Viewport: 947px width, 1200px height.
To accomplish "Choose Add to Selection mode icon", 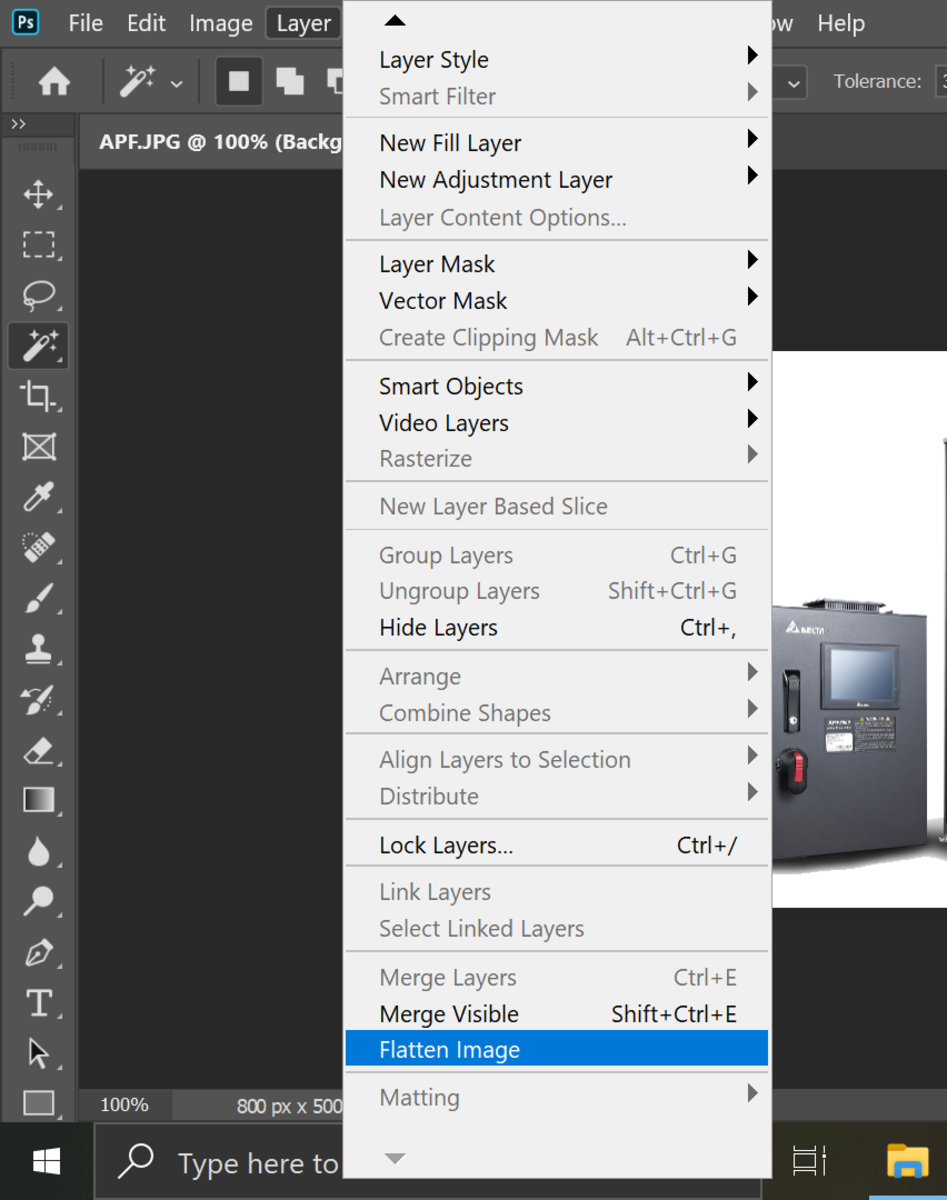I will (290, 82).
